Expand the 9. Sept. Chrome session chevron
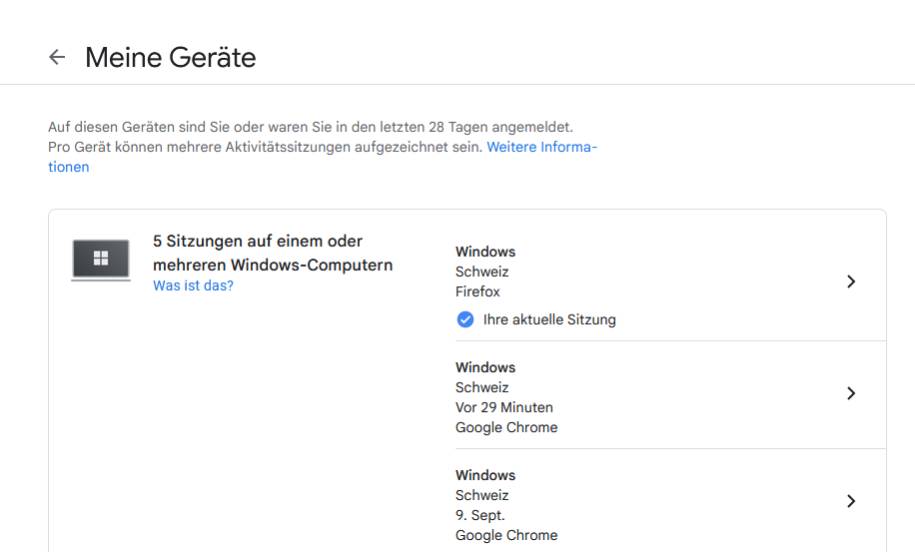The height and width of the screenshot is (552, 915). [850, 501]
